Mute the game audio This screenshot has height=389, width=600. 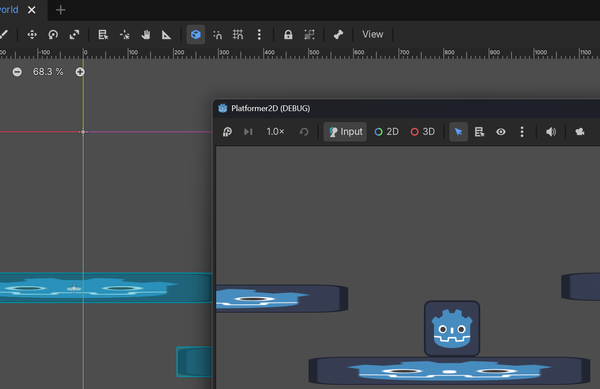551,132
